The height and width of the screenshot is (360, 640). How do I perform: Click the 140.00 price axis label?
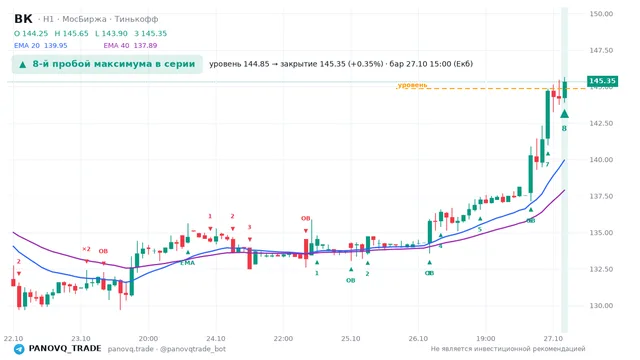click(x=601, y=160)
